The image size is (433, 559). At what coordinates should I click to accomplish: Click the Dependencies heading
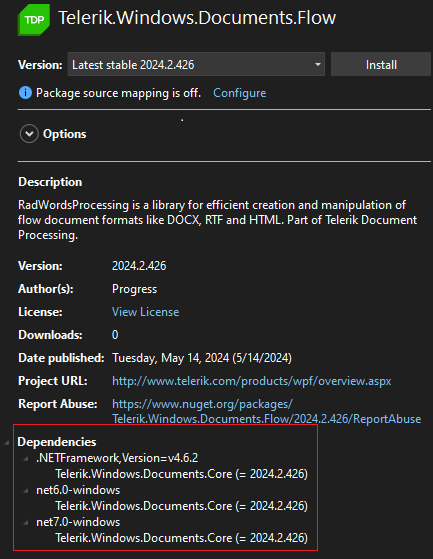point(57,442)
